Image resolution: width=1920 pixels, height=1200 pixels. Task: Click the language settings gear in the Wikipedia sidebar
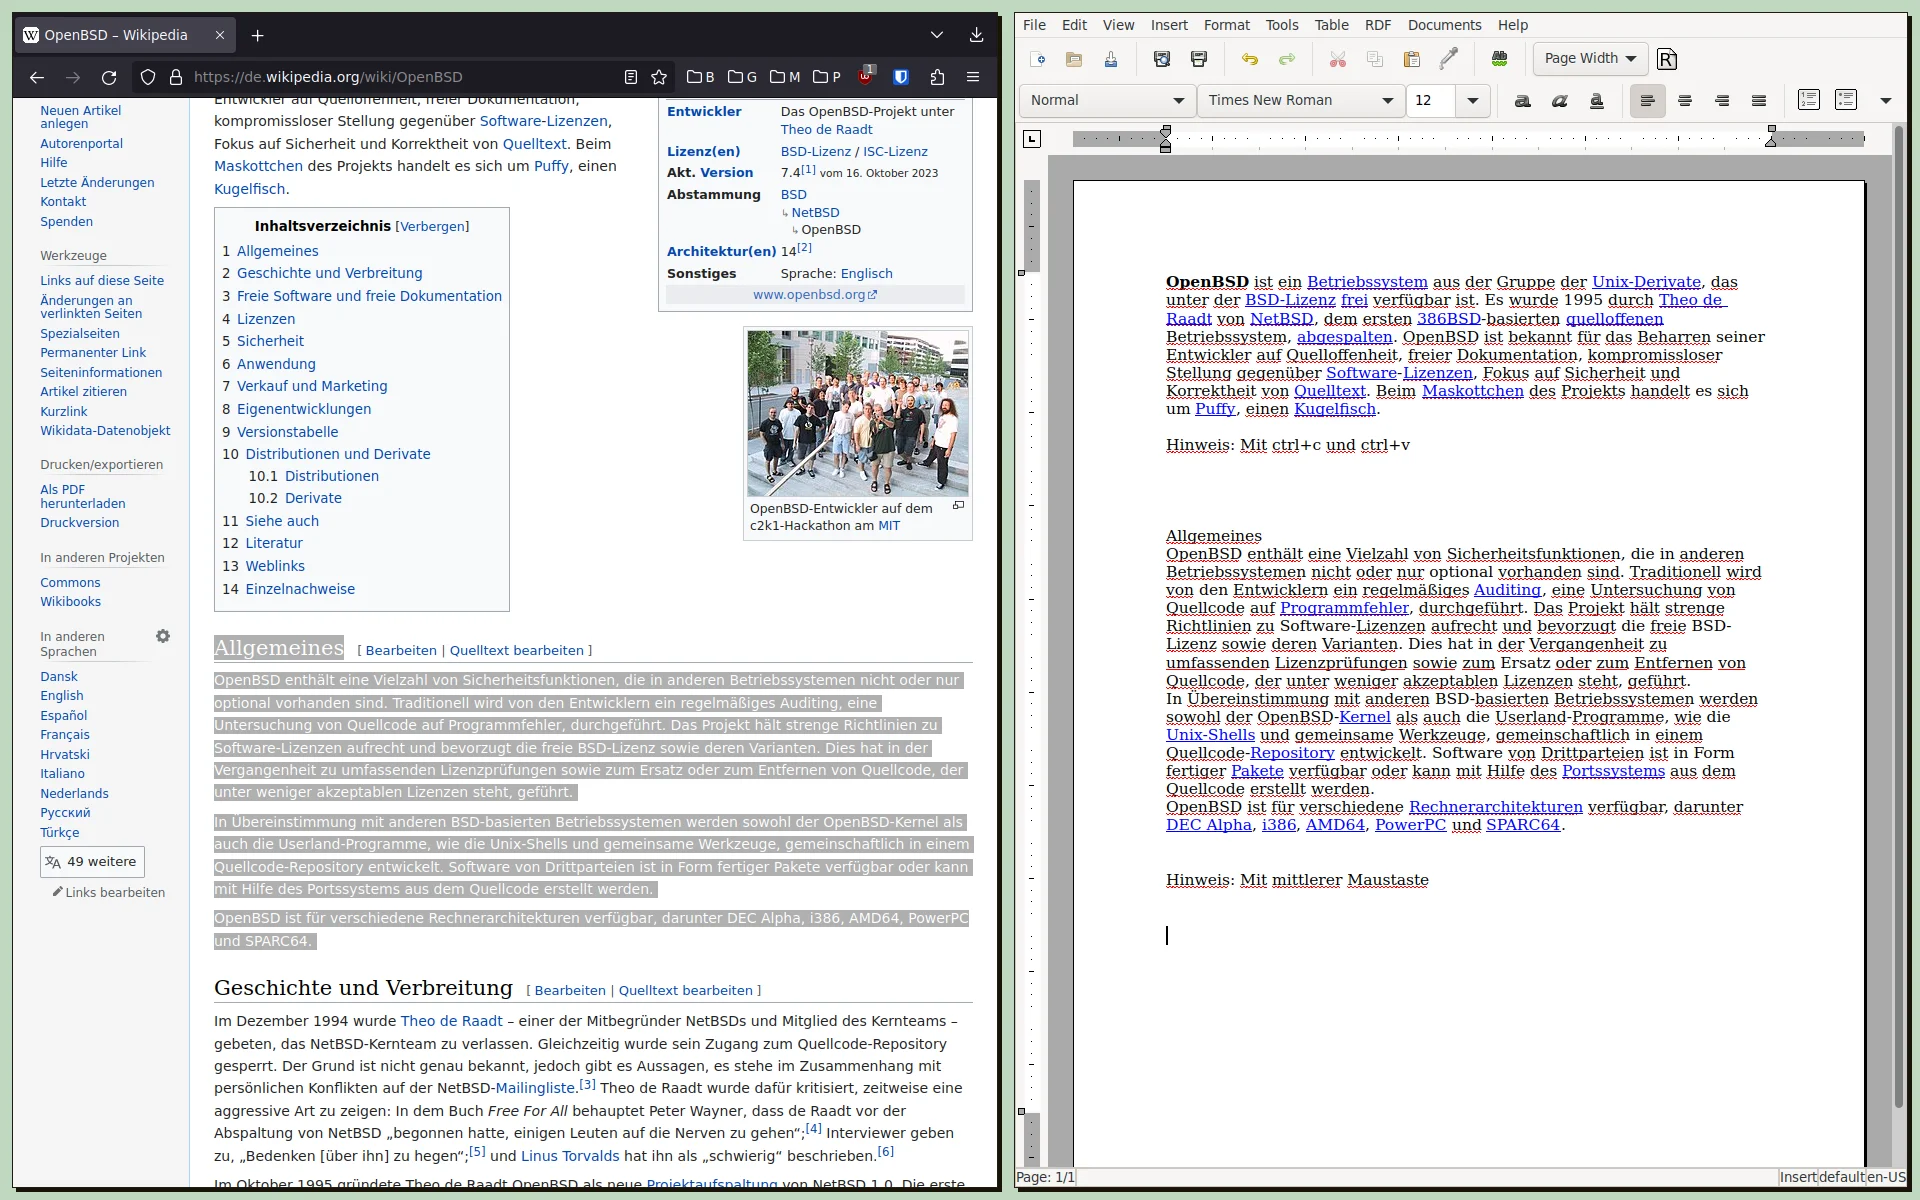[x=163, y=636]
